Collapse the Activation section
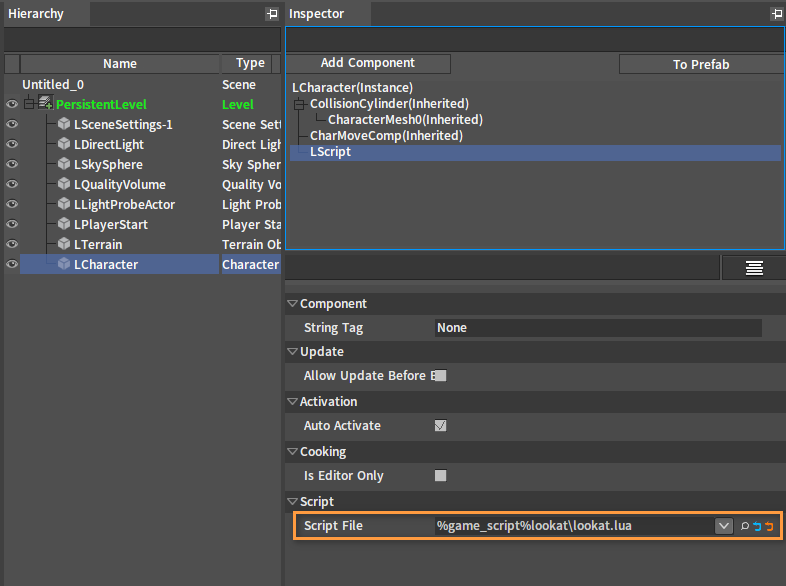This screenshot has width=786, height=586. tap(292, 401)
